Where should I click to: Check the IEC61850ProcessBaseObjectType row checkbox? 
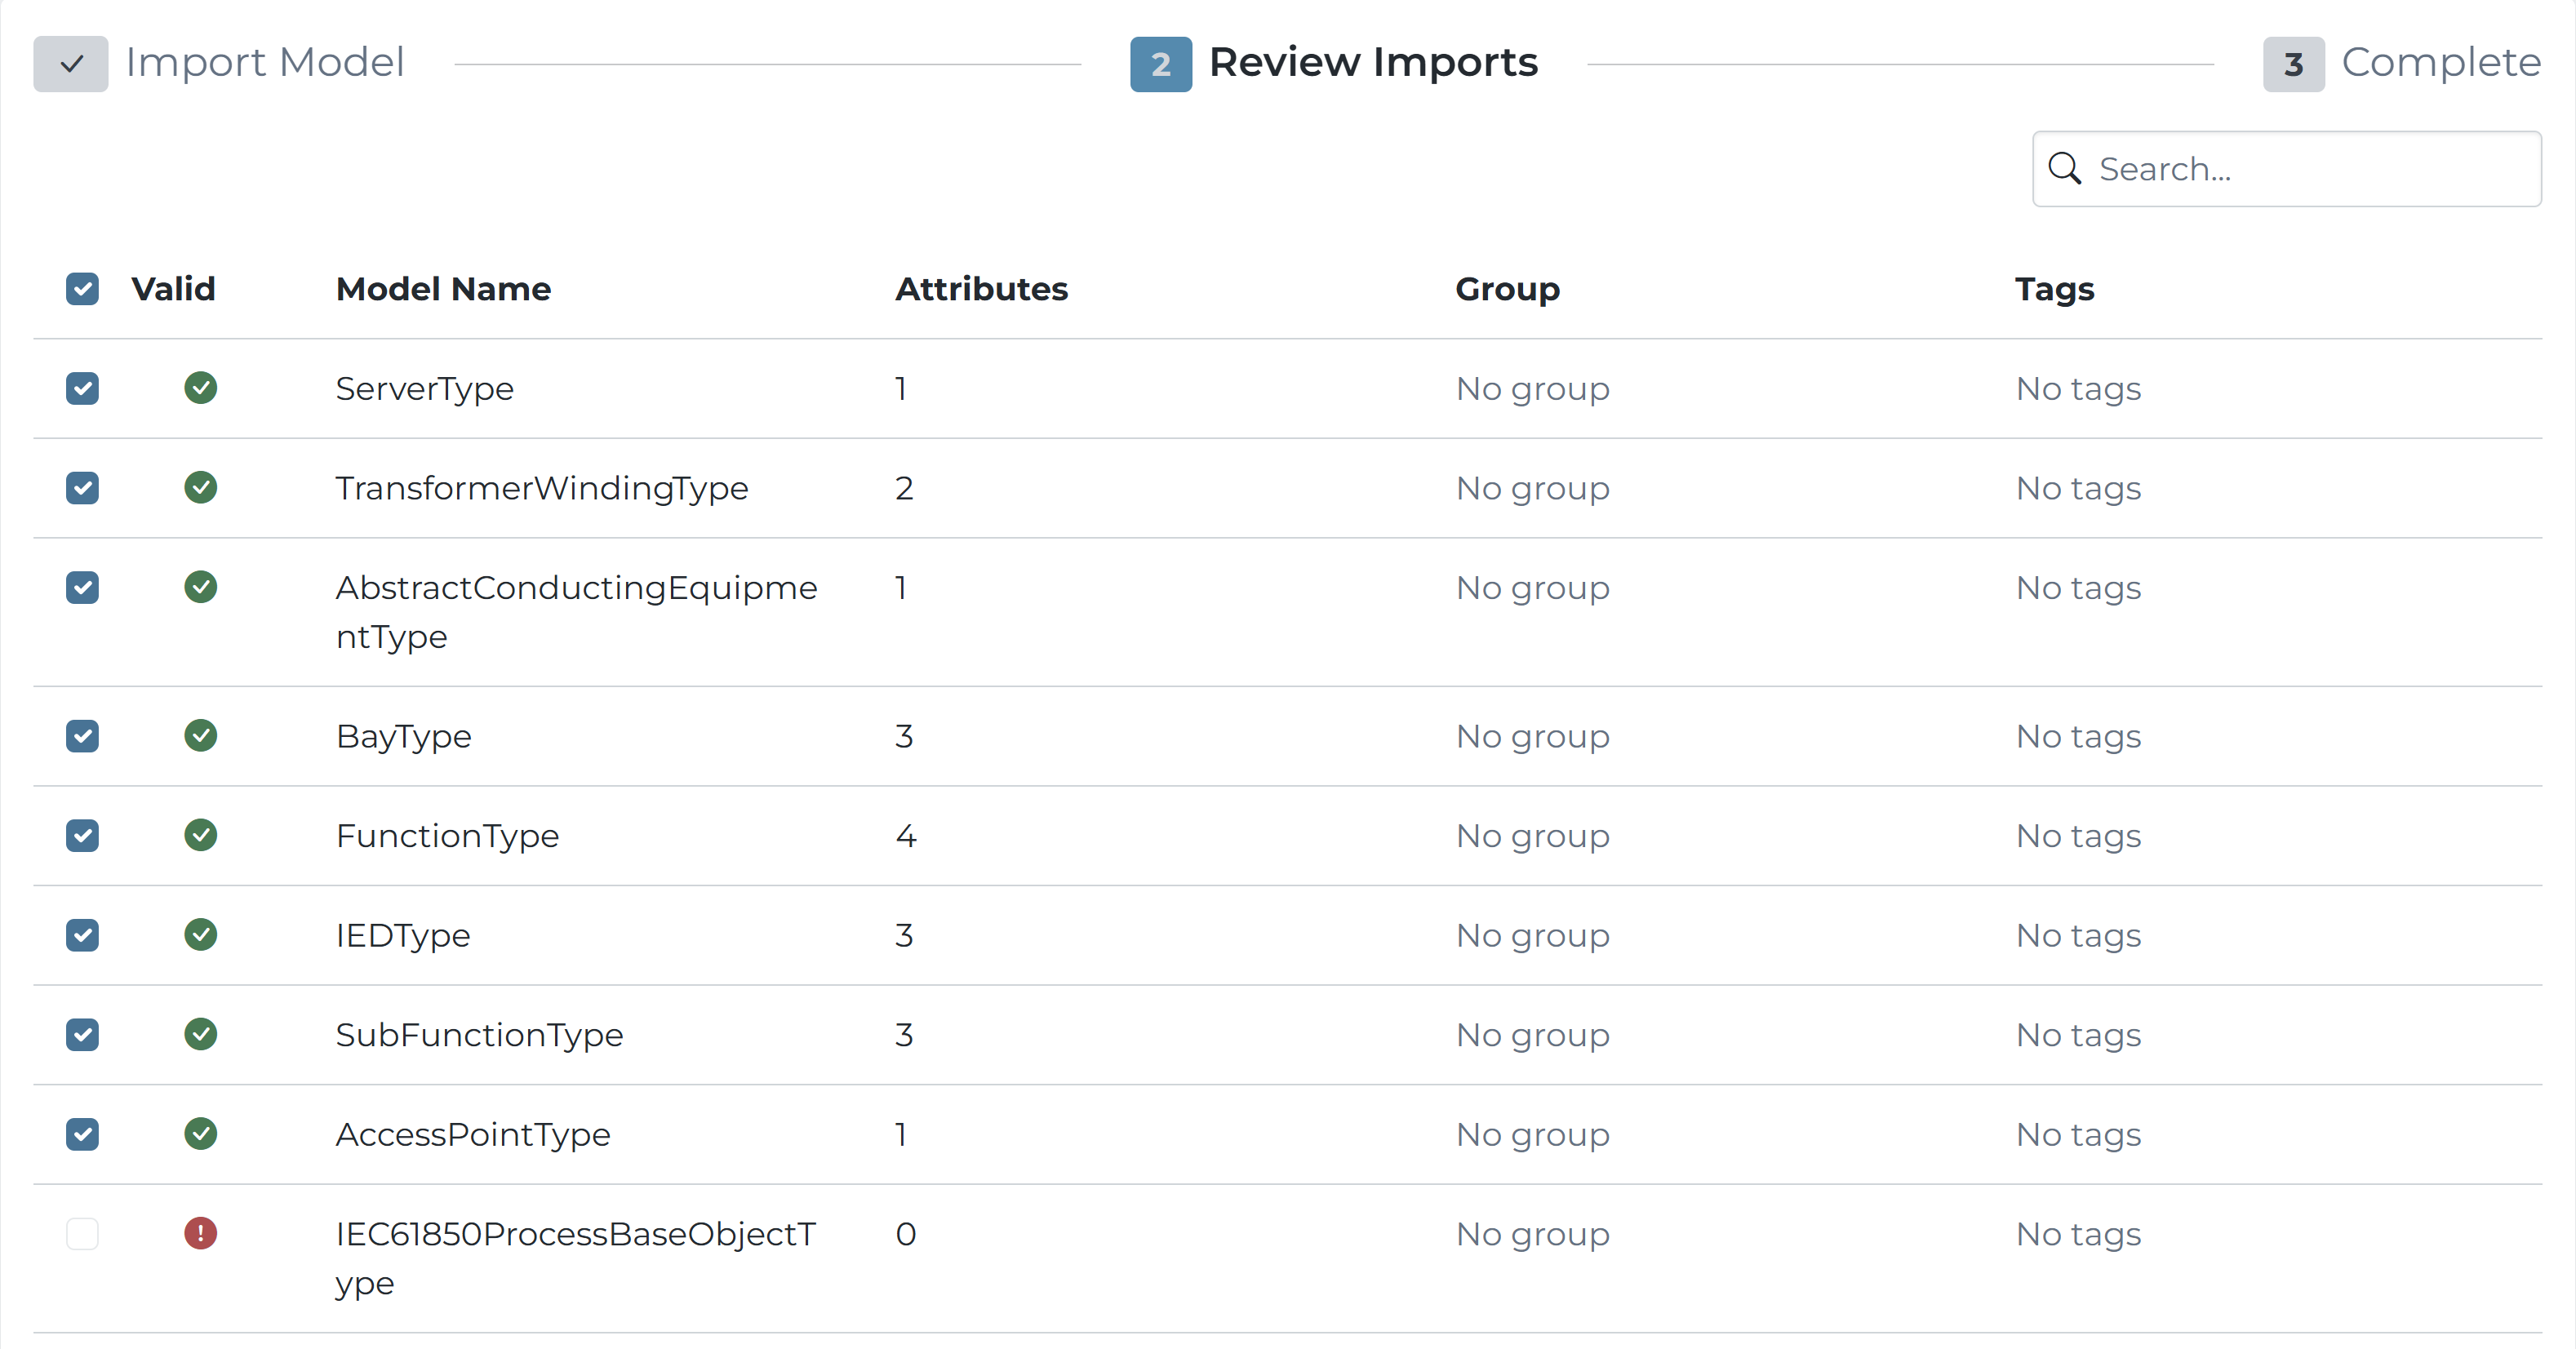pyautogui.click(x=82, y=1233)
